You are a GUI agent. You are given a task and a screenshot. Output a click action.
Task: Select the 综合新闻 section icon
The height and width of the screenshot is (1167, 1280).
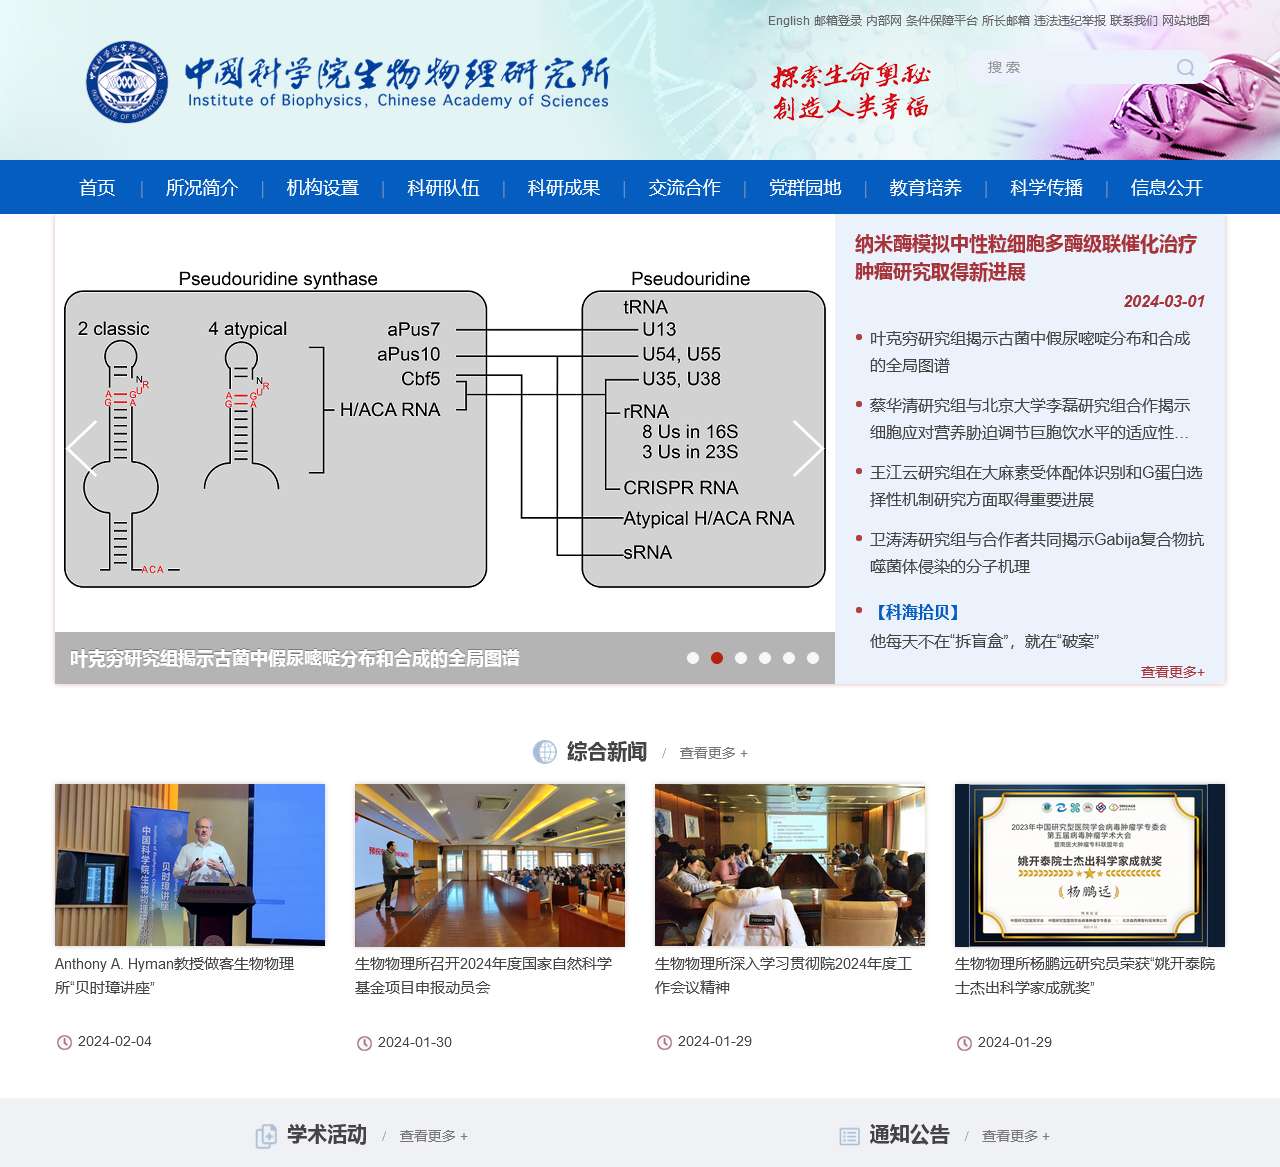(546, 752)
